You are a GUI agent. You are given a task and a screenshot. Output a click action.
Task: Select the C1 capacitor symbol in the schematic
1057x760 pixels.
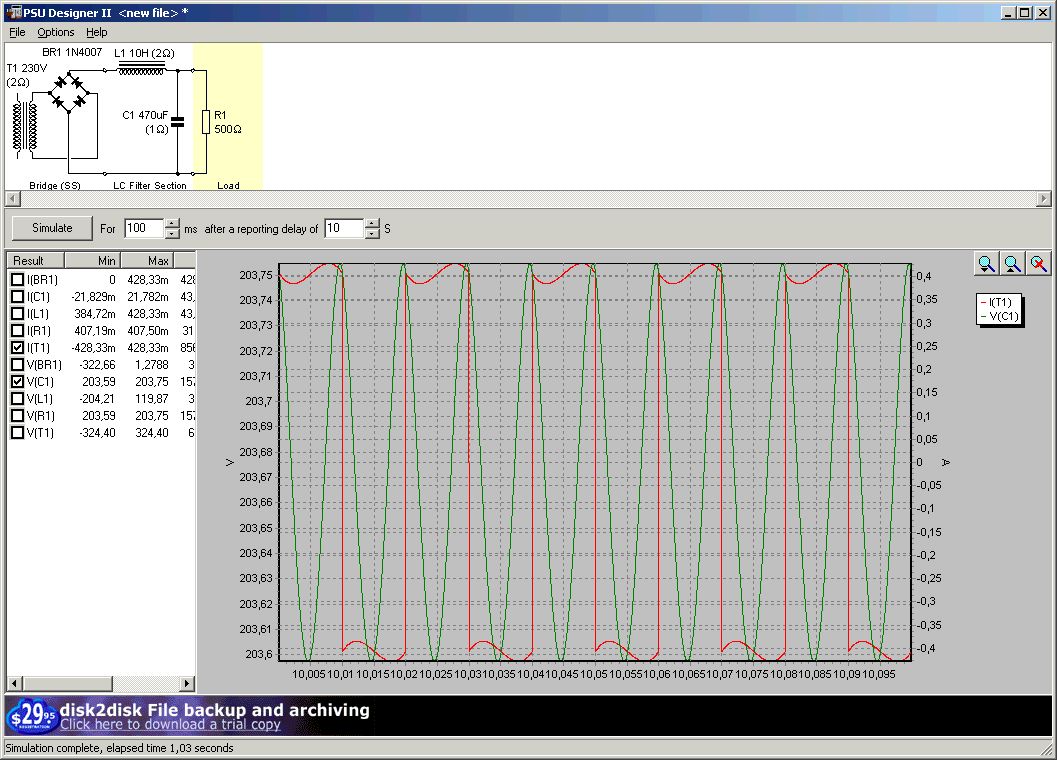pyautogui.click(x=178, y=122)
